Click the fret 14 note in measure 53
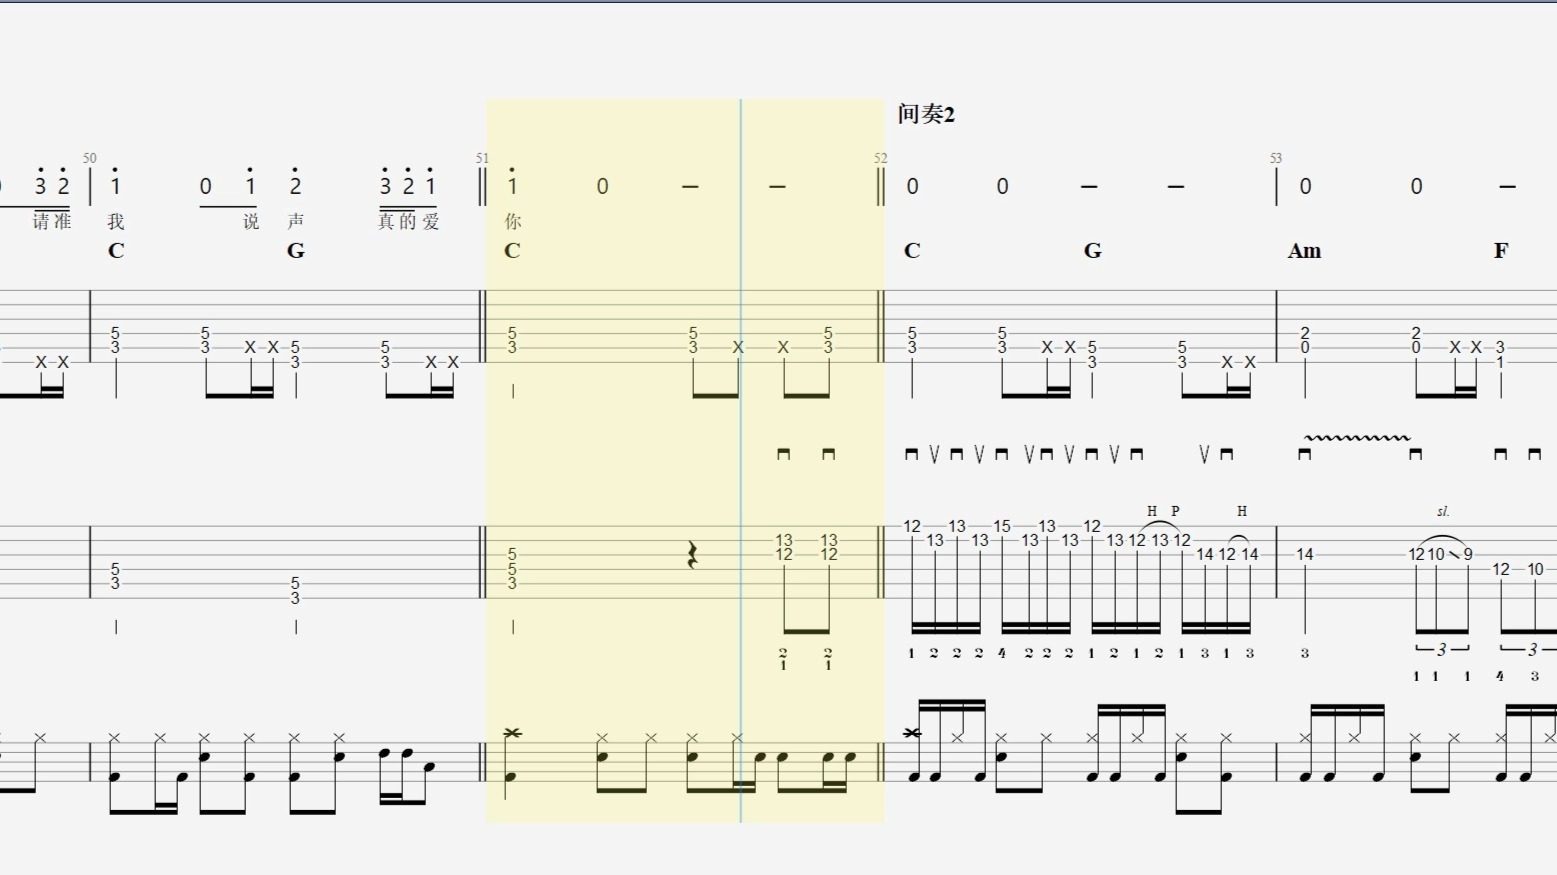Viewport: 1557px width, 875px height. [x=1305, y=554]
